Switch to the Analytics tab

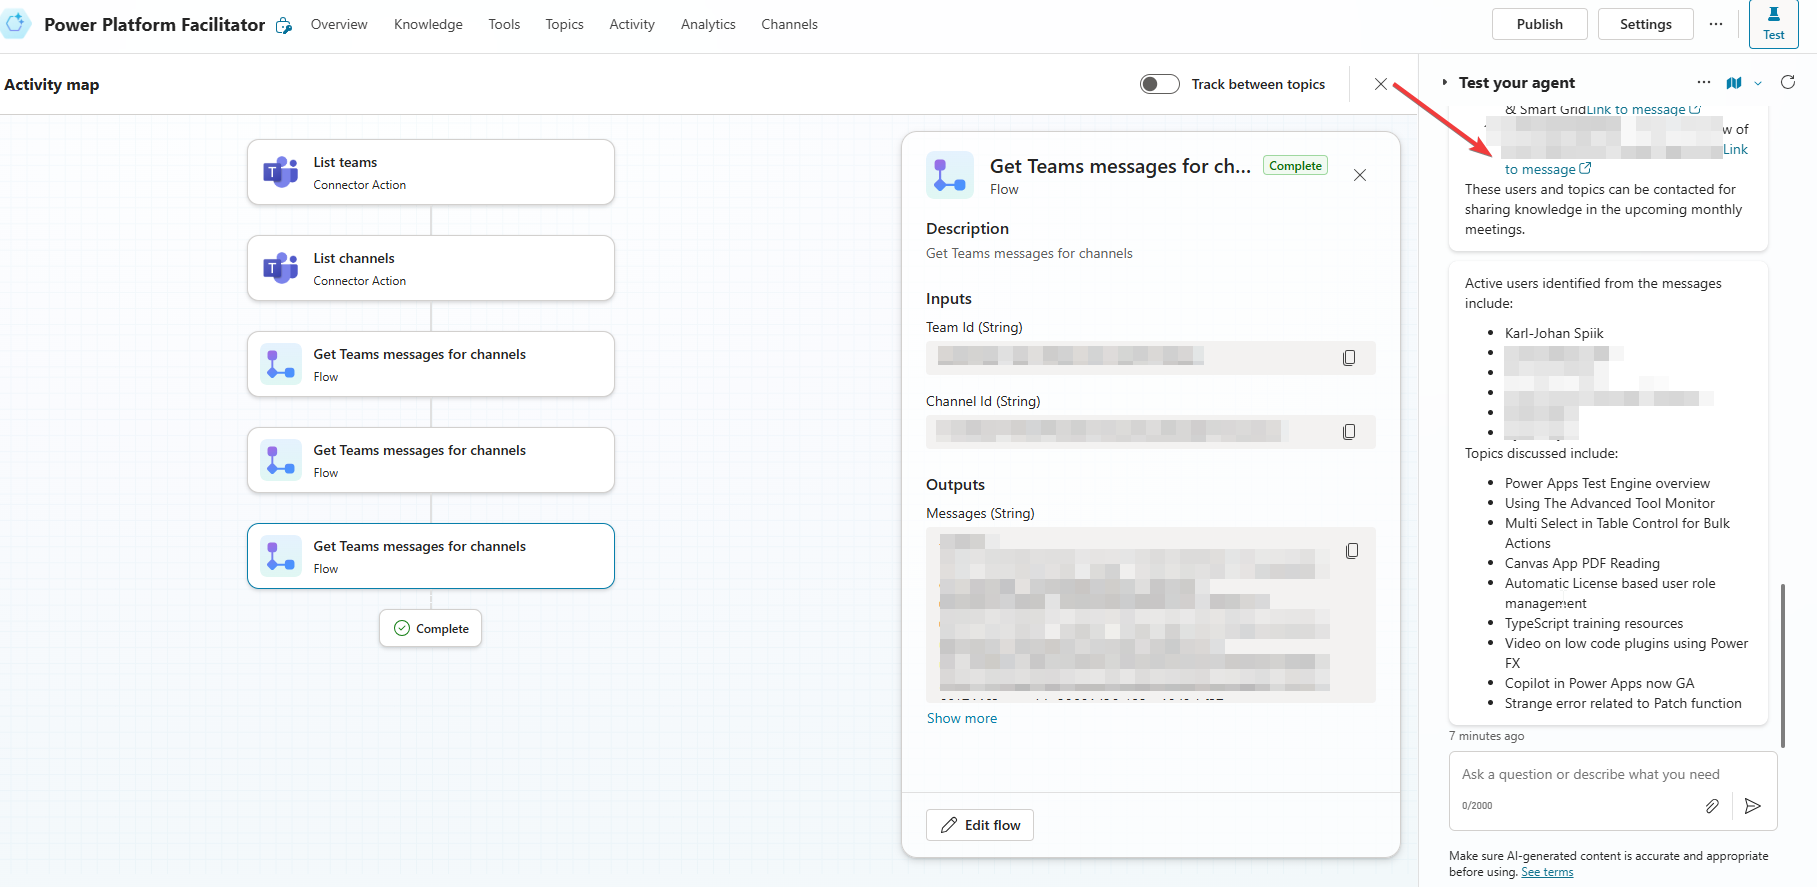[x=708, y=24]
